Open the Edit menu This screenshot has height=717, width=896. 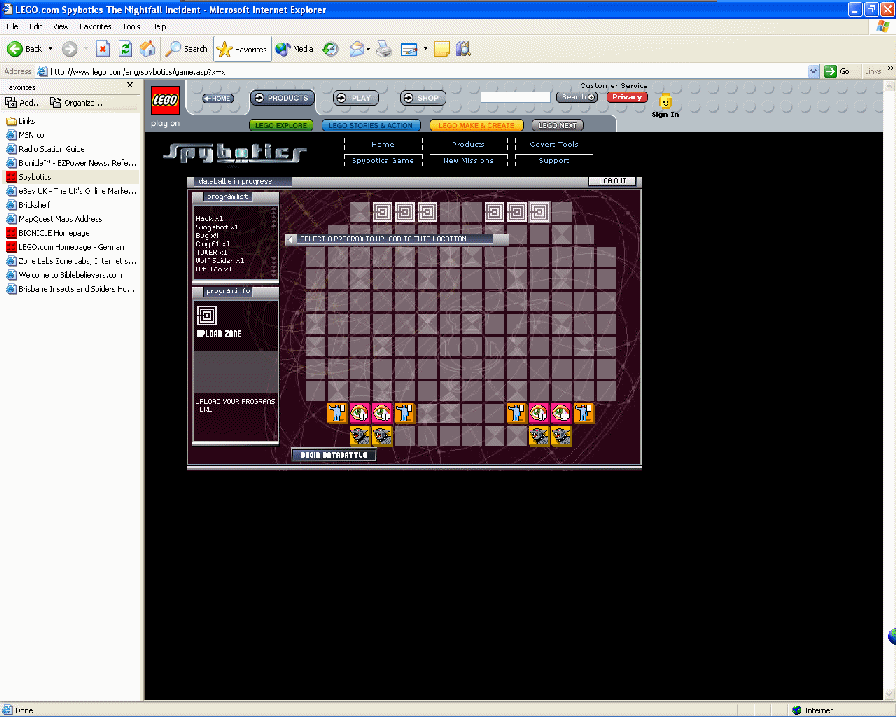pyautogui.click(x=35, y=26)
